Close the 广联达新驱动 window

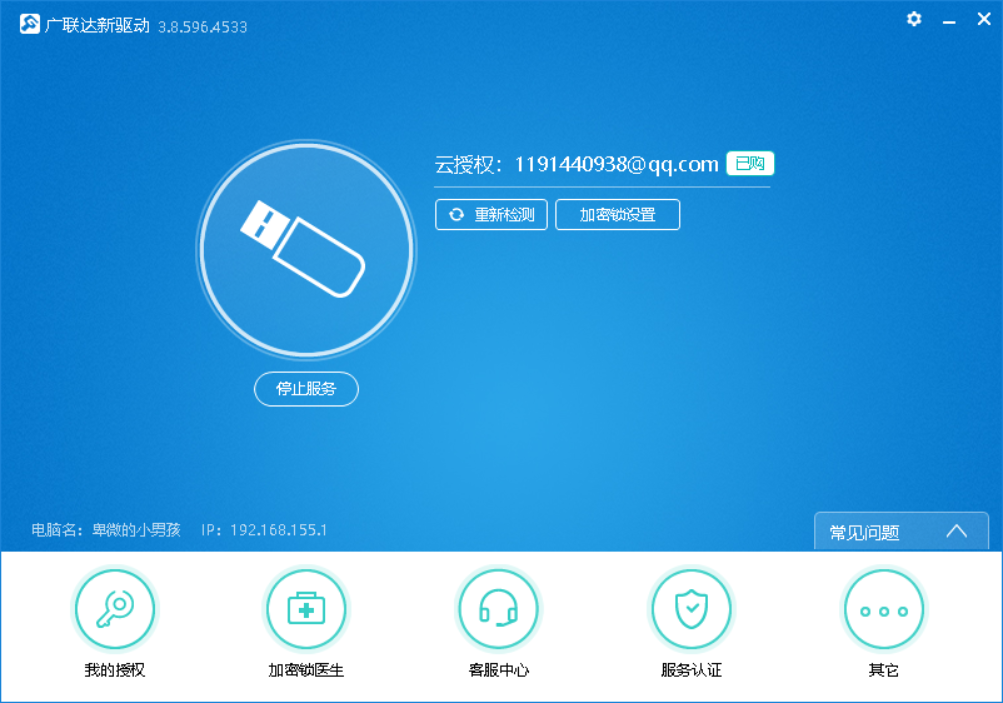pyautogui.click(x=984, y=19)
